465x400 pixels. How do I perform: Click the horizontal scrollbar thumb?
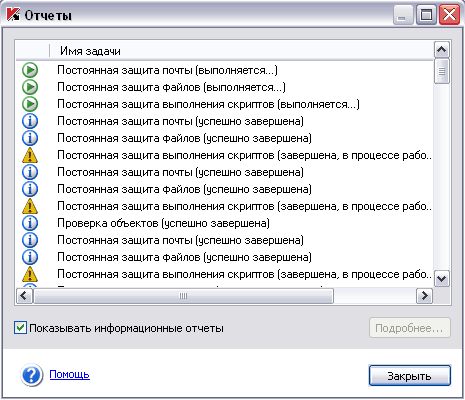pyautogui.click(x=183, y=296)
